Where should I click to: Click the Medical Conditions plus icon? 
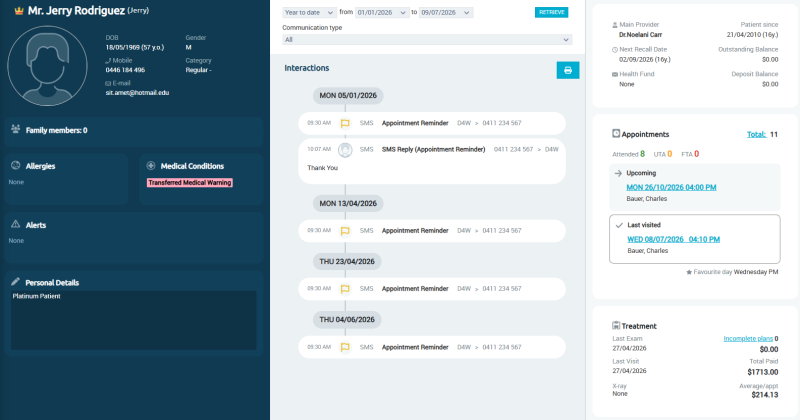[151, 165]
